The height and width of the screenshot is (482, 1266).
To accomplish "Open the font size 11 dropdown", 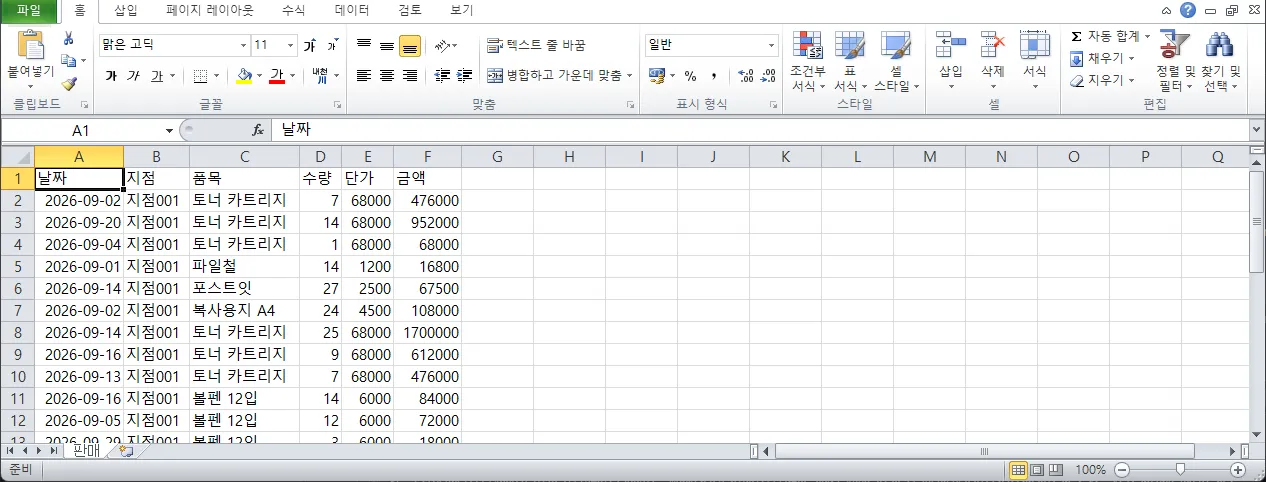I will coord(291,45).
